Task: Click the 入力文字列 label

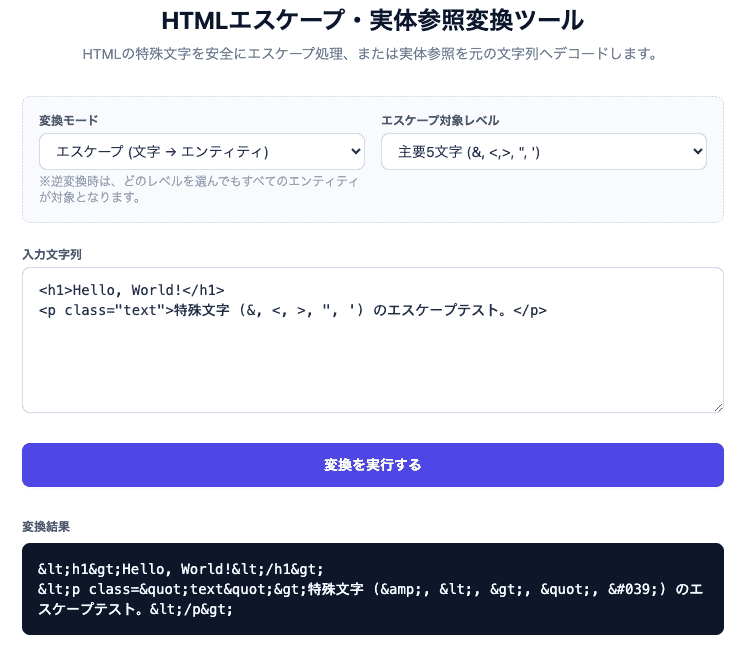Action: pyautogui.click(x=52, y=254)
